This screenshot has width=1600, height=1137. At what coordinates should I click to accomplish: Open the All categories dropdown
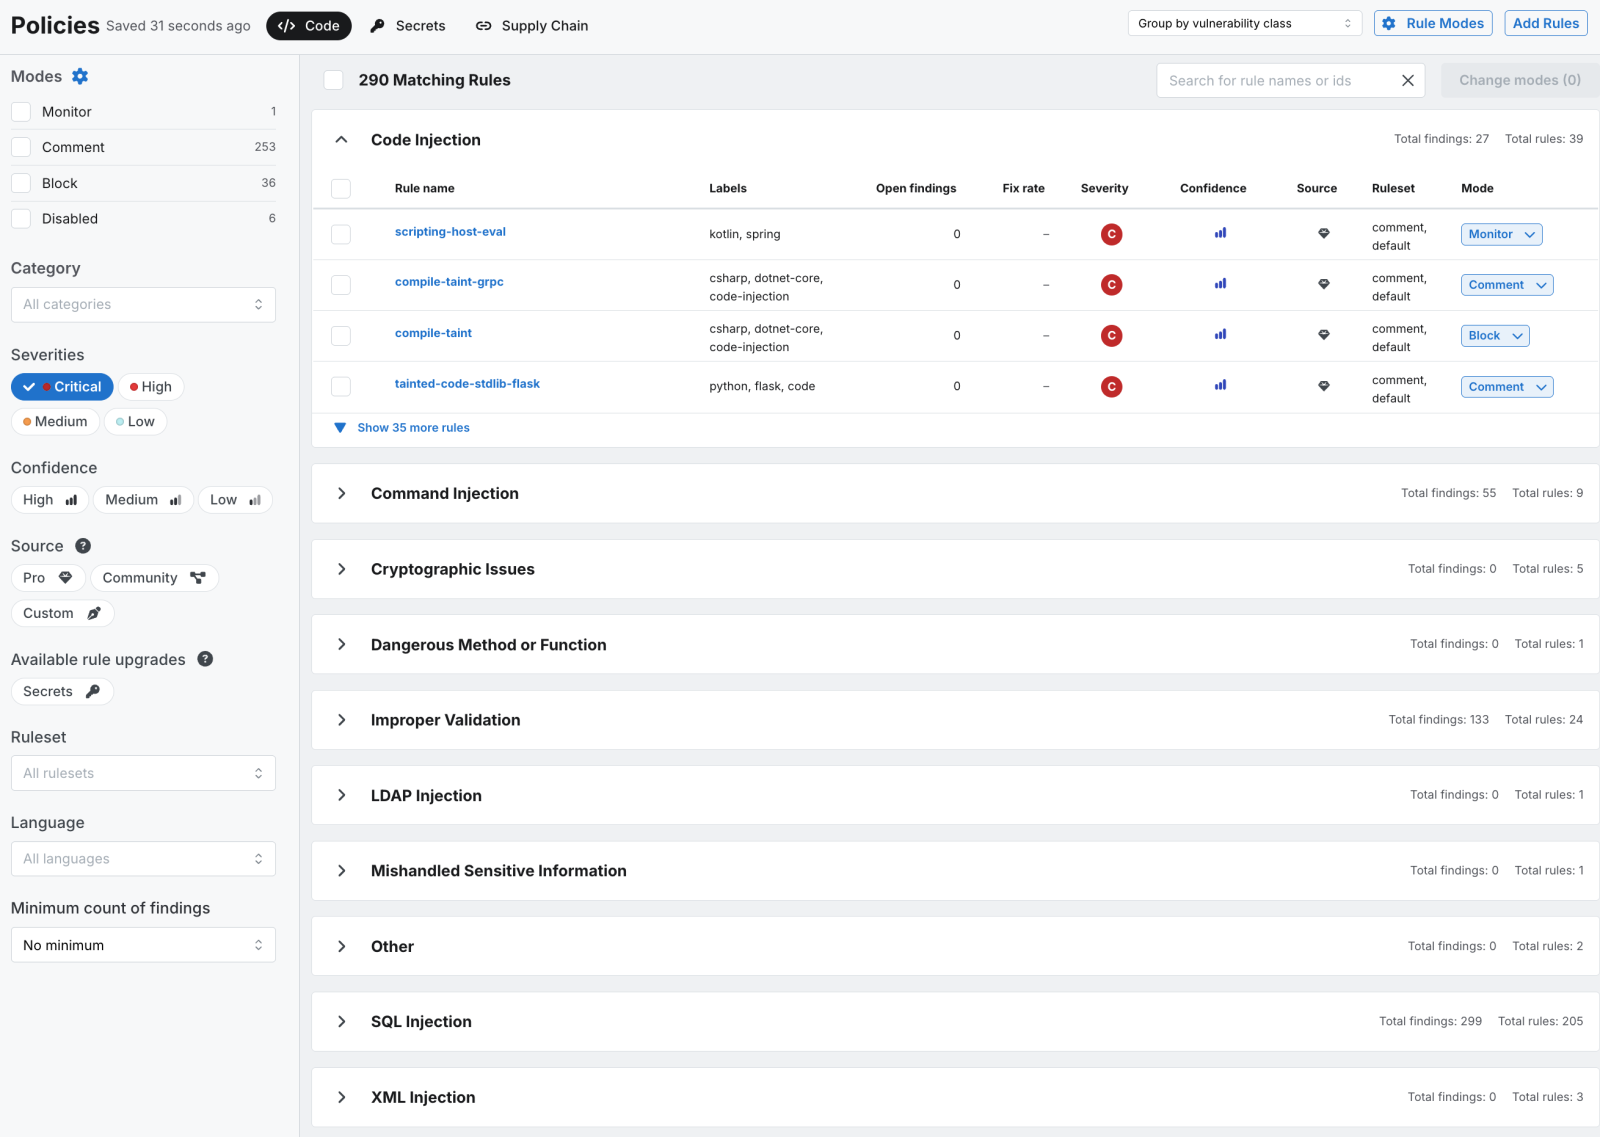pos(143,305)
